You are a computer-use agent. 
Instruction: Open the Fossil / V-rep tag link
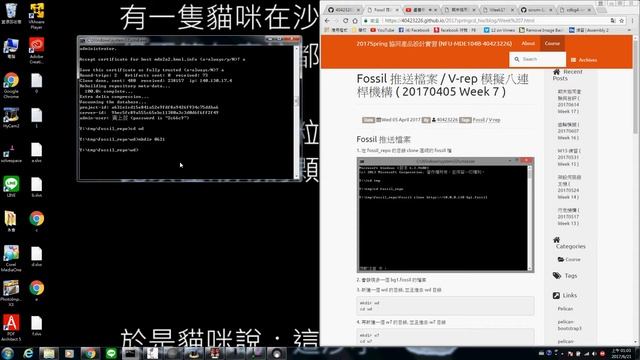(x=486, y=120)
